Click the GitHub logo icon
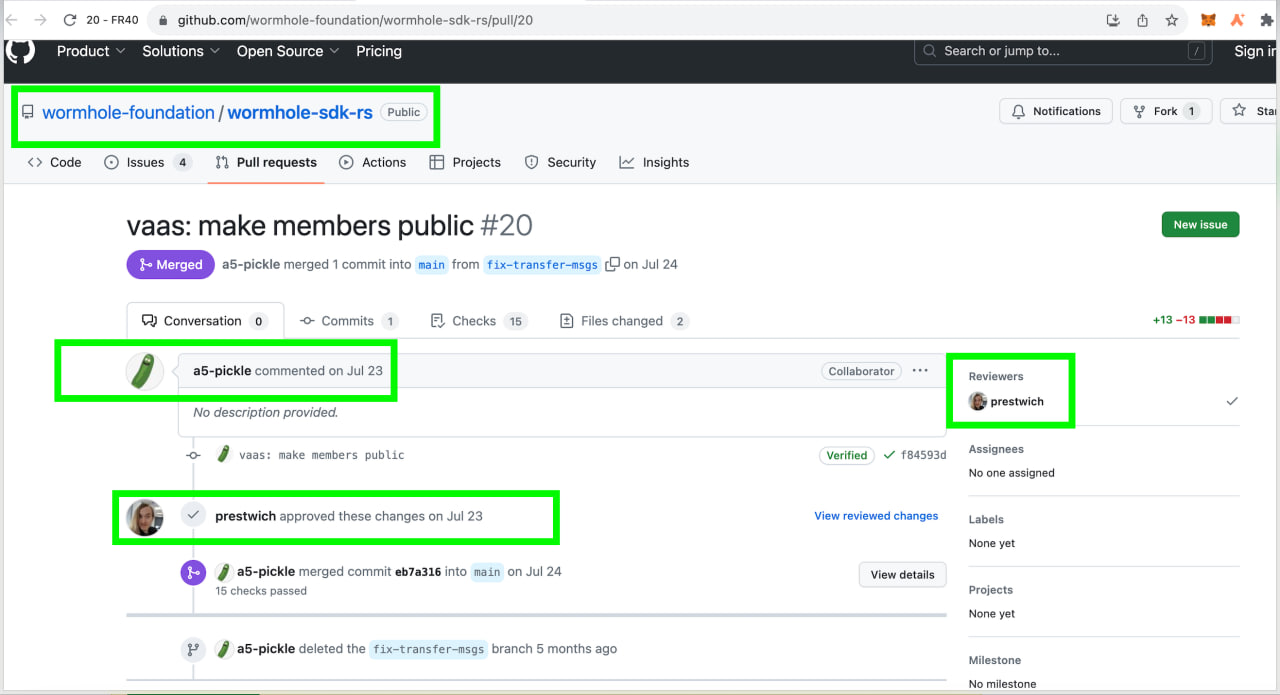 pos(20,51)
